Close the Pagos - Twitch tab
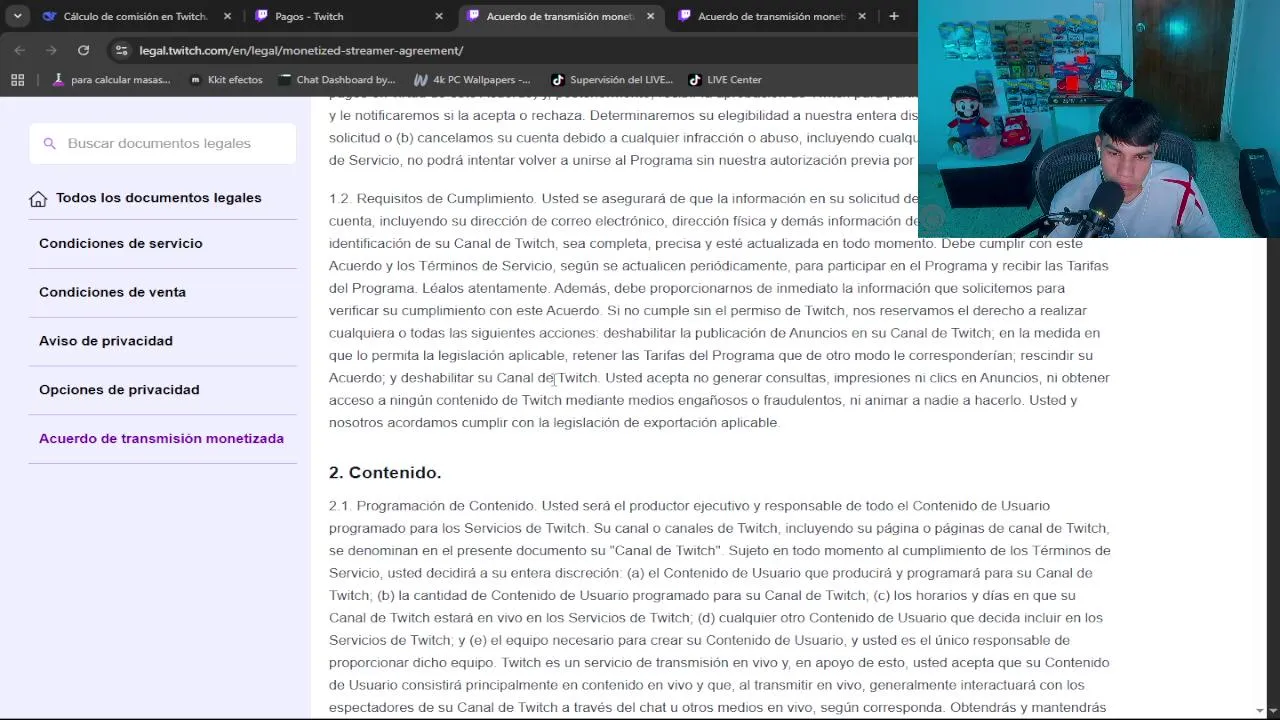This screenshot has height=720, width=1280. pos(439,16)
